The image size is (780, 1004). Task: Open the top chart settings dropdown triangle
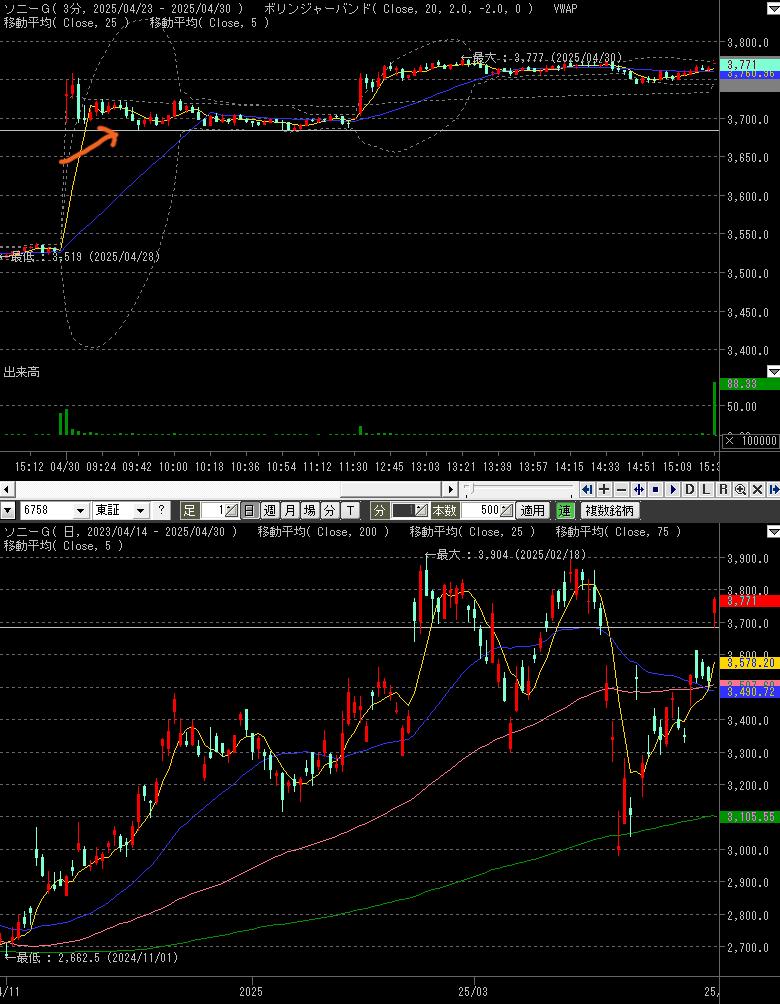(773, 9)
